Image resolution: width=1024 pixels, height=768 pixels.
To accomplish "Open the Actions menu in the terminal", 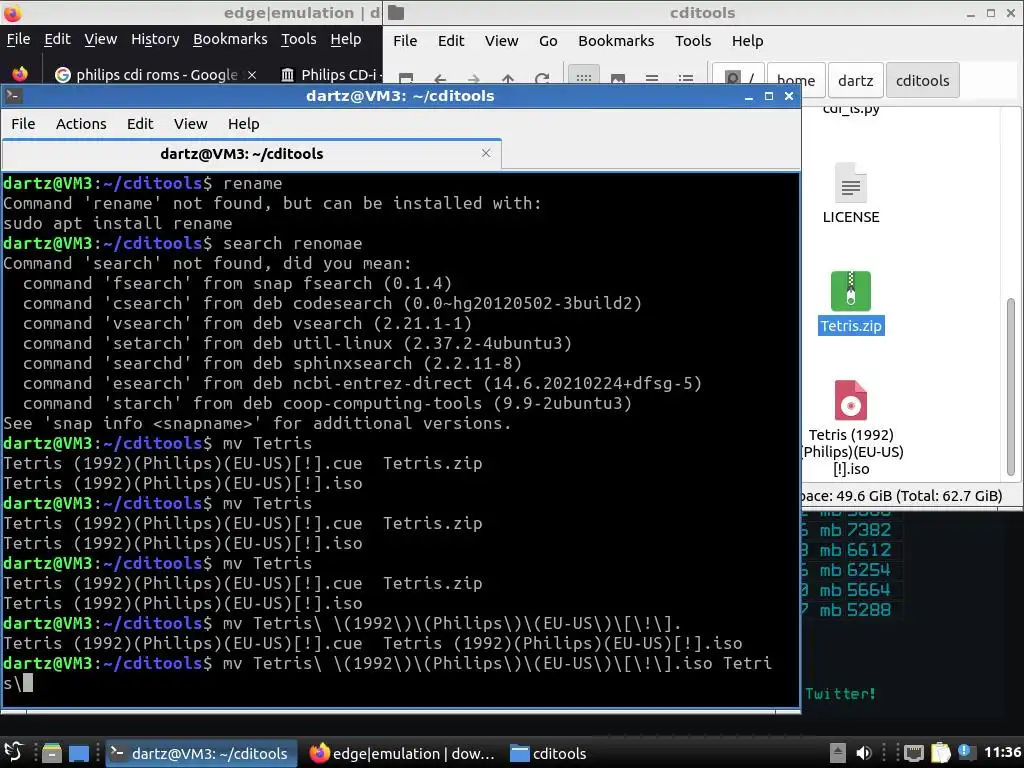I will 81,123.
